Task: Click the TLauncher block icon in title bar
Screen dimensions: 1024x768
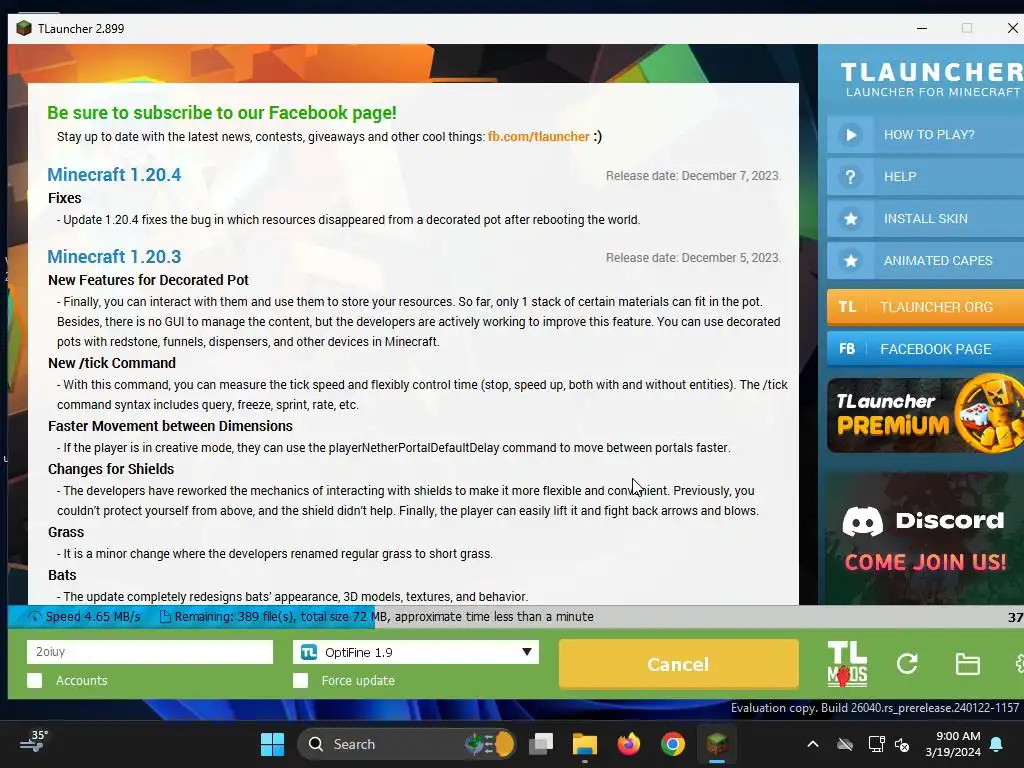Action: (24, 28)
